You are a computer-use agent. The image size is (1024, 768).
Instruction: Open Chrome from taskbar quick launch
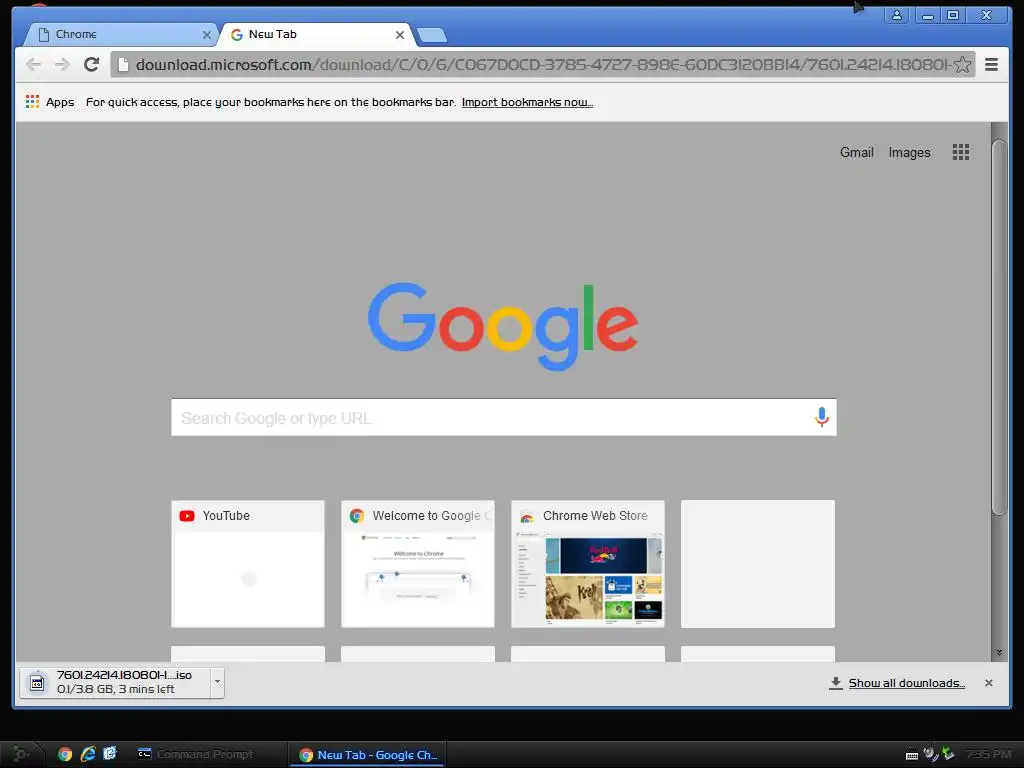click(x=65, y=754)
